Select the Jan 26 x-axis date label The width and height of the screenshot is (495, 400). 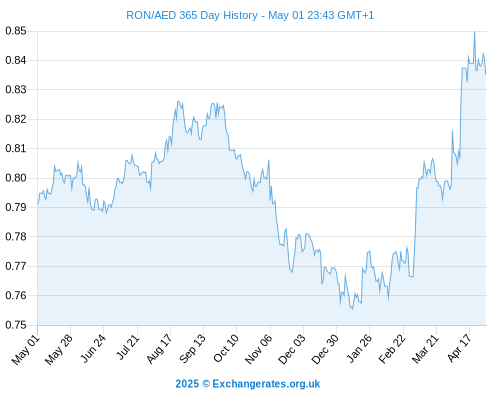[359, 349]
